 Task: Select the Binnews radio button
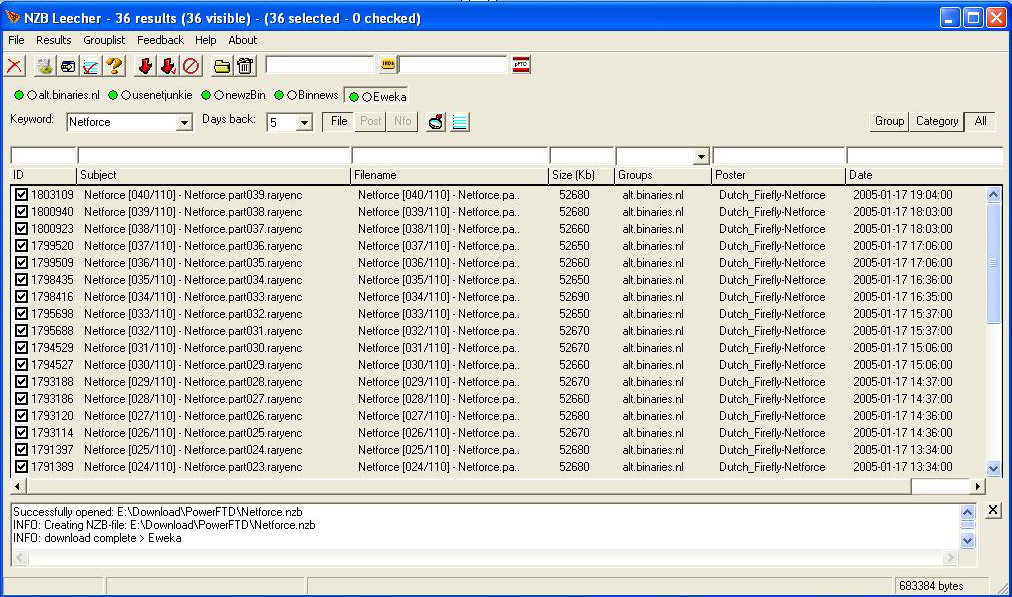pos(292,96)
